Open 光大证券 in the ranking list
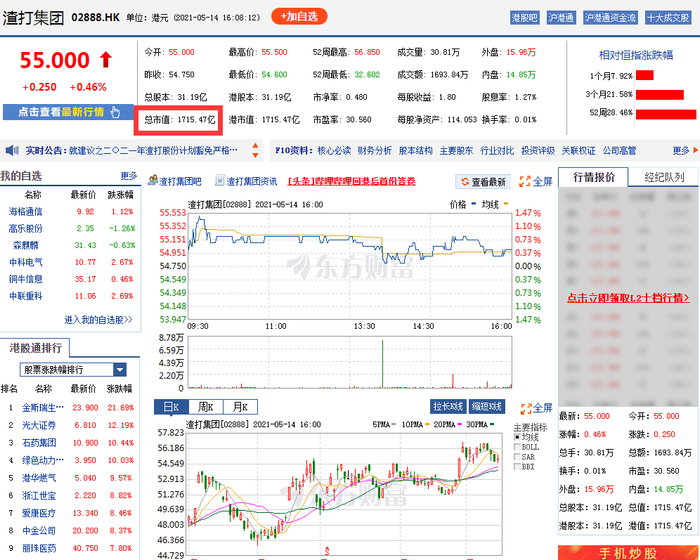The width and height of the screenshot is (700, 560). click(39, 425)
